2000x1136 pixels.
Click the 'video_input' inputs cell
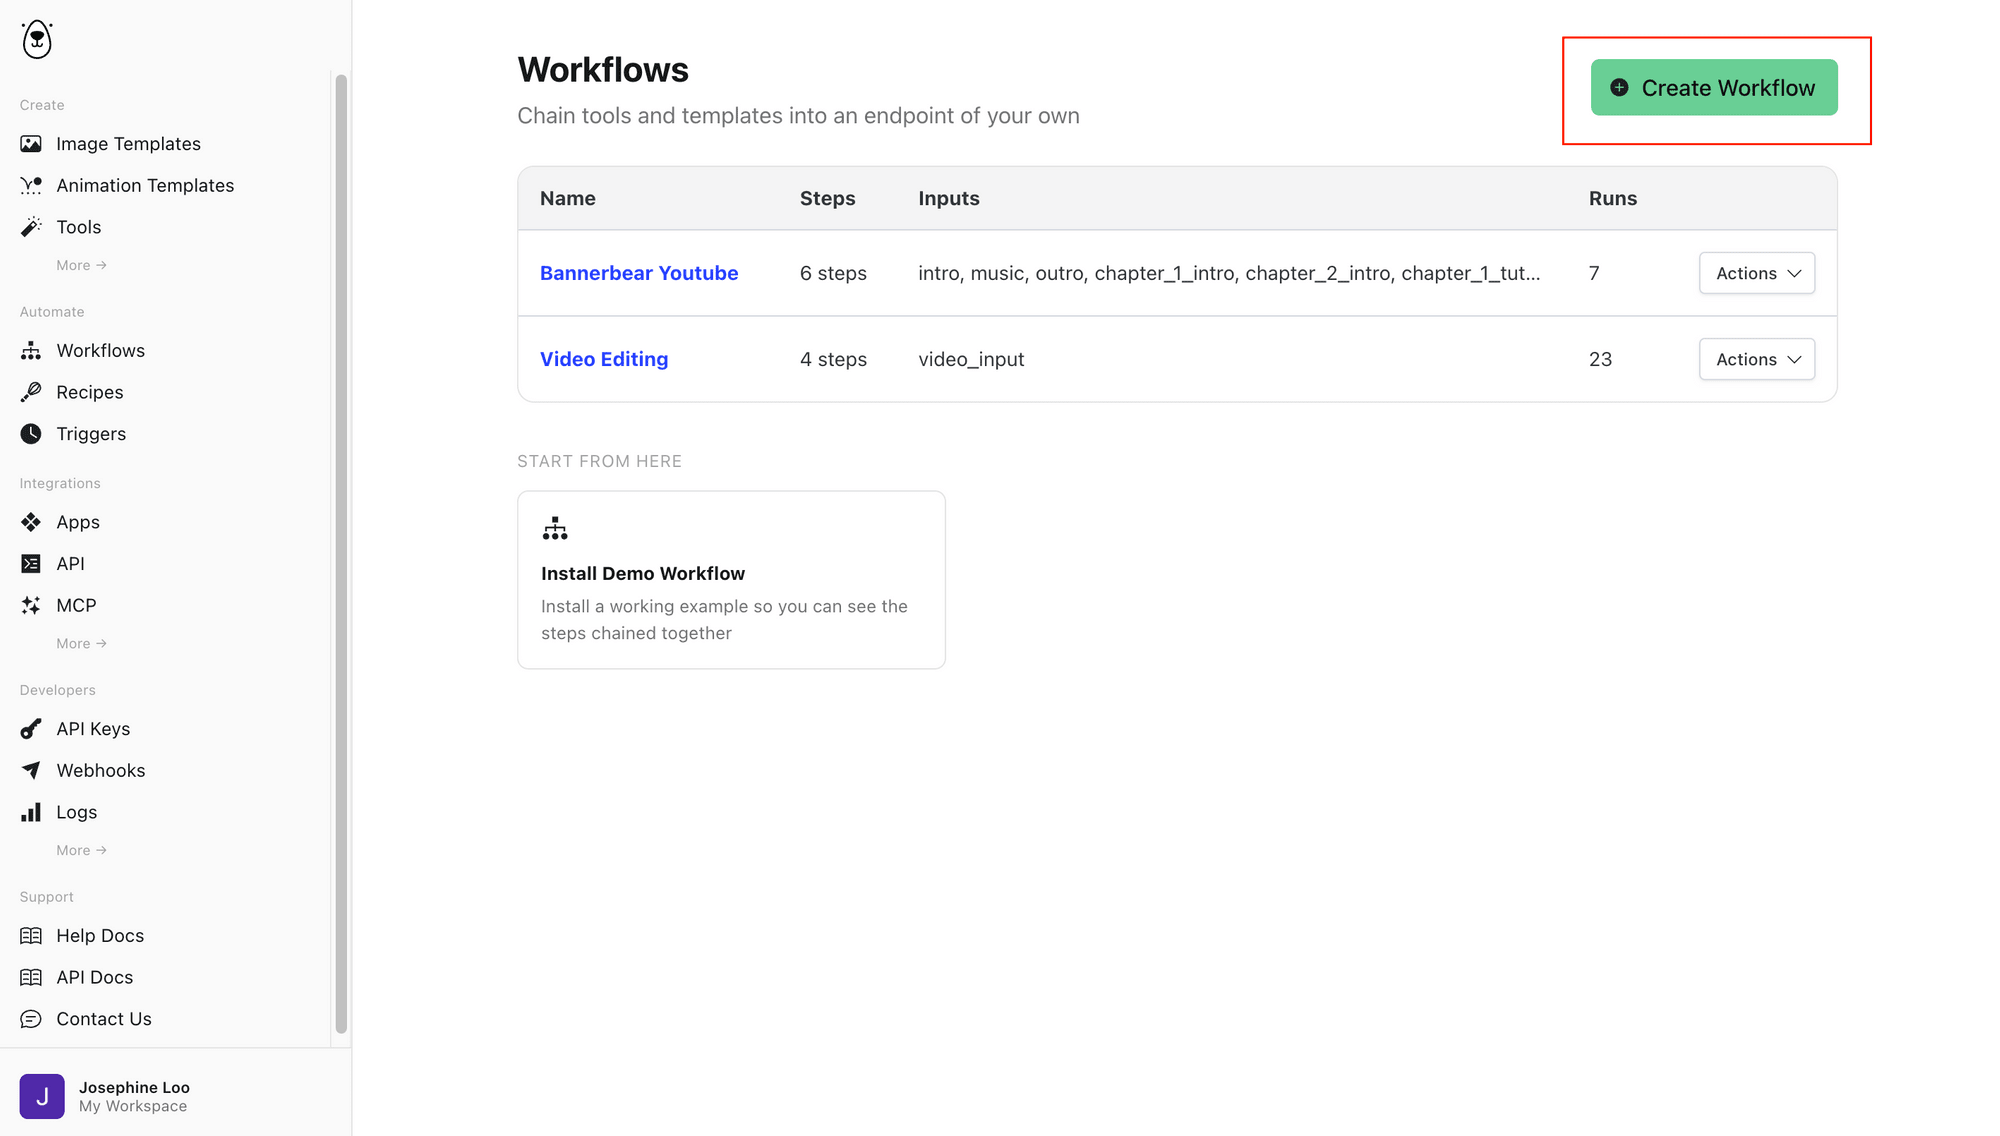click(x=971, y=359)
